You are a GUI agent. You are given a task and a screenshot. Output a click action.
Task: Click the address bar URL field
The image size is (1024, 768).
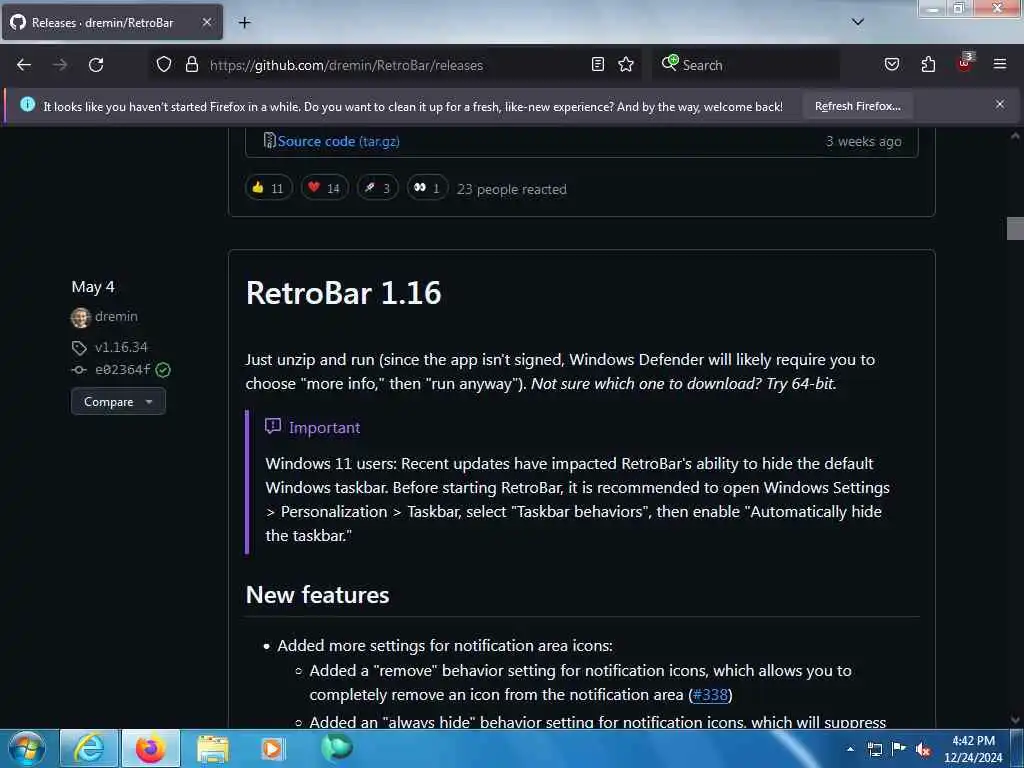[395, 65]
